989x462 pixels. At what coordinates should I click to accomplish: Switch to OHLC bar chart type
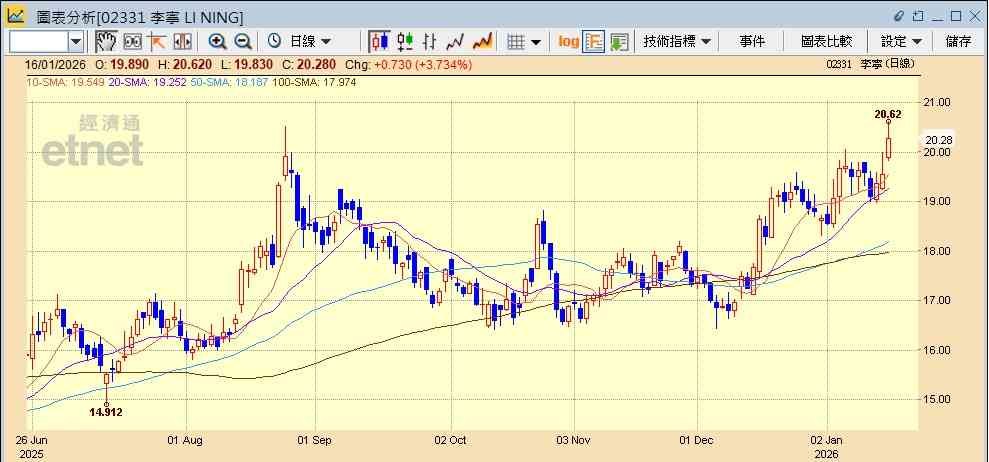click(430, 42)
